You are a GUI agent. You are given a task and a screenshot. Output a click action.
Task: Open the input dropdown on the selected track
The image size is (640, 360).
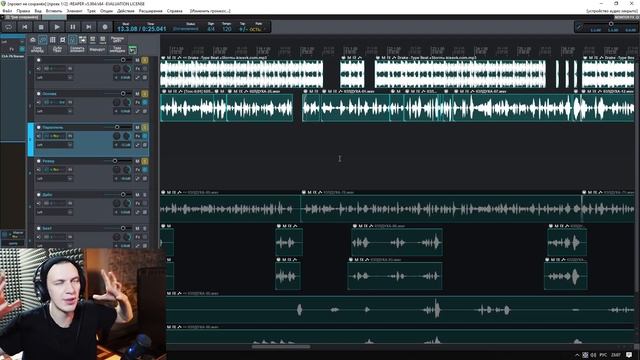point(54,145)
